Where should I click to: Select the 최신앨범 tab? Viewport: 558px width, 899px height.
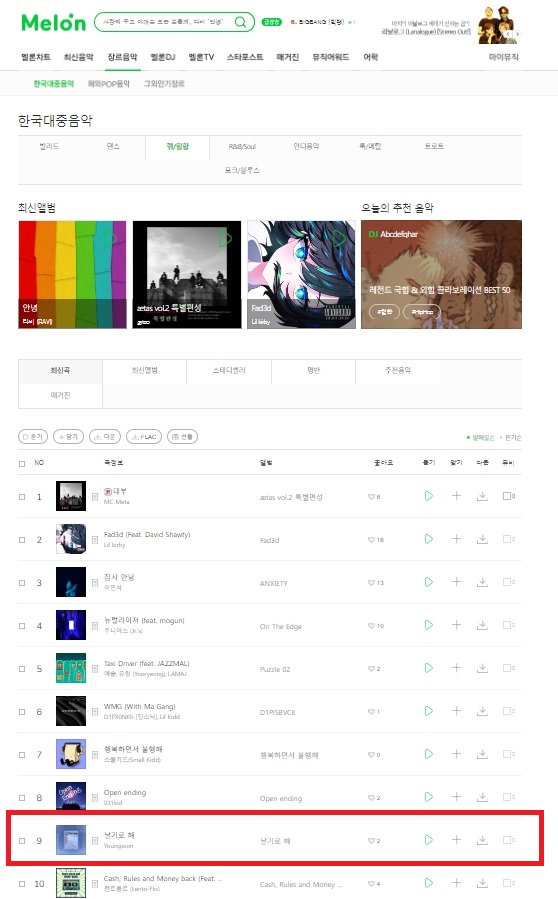coord(145,370)
